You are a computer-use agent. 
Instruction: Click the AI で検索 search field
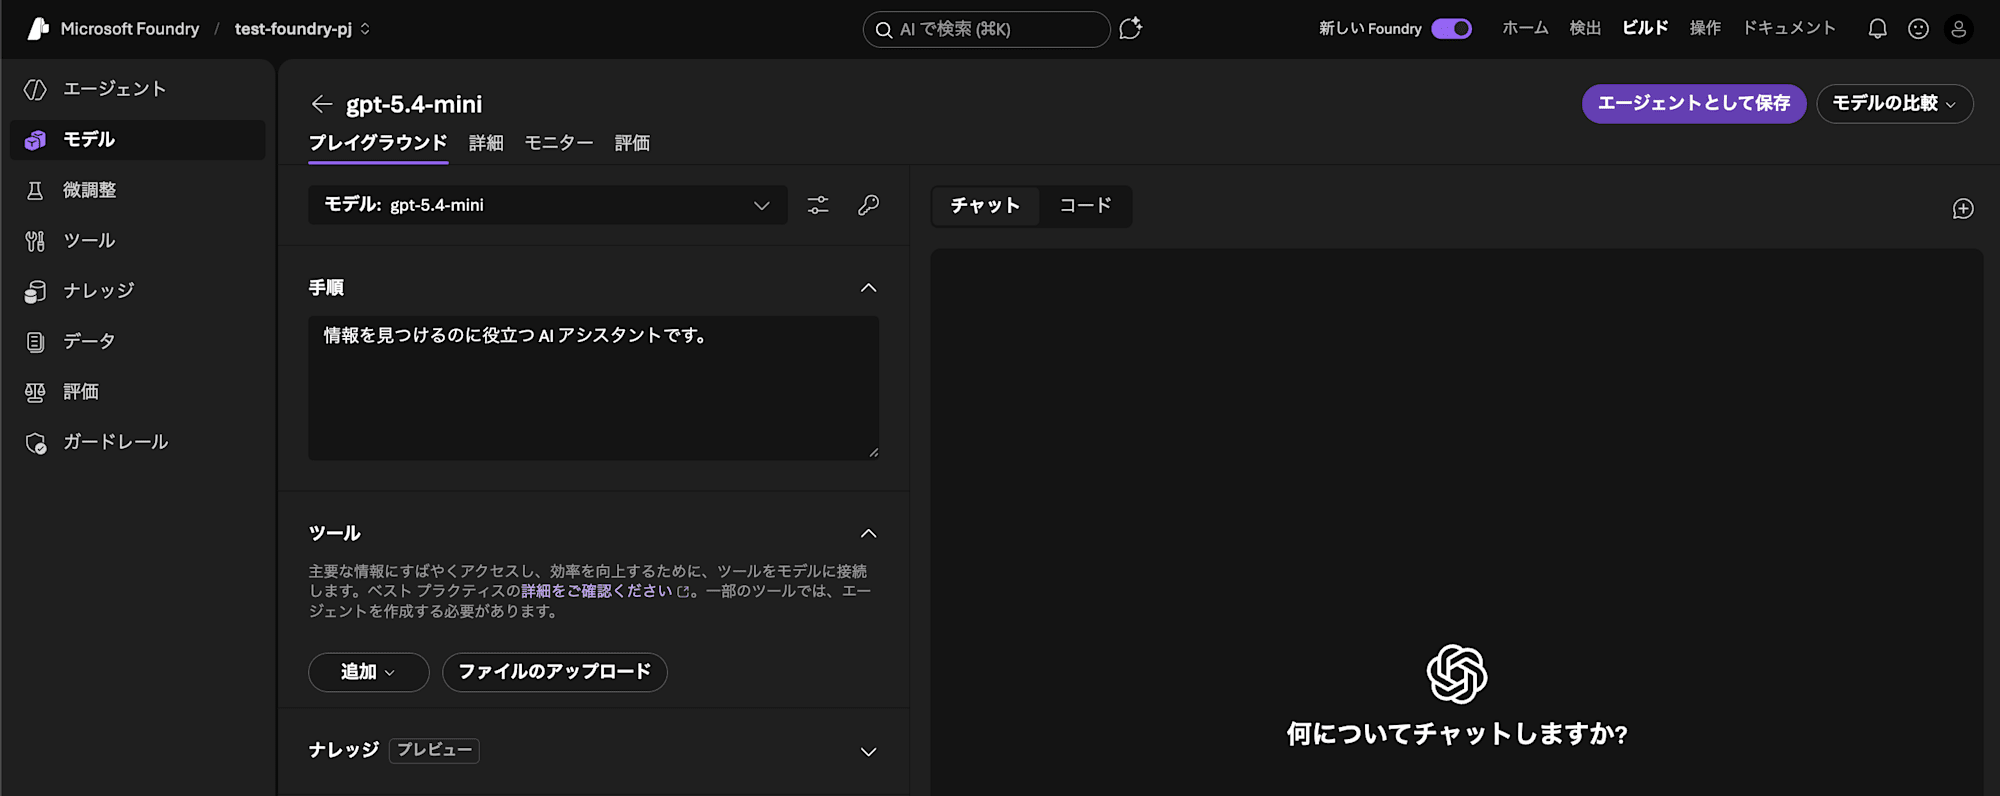[x=987, y=30]
